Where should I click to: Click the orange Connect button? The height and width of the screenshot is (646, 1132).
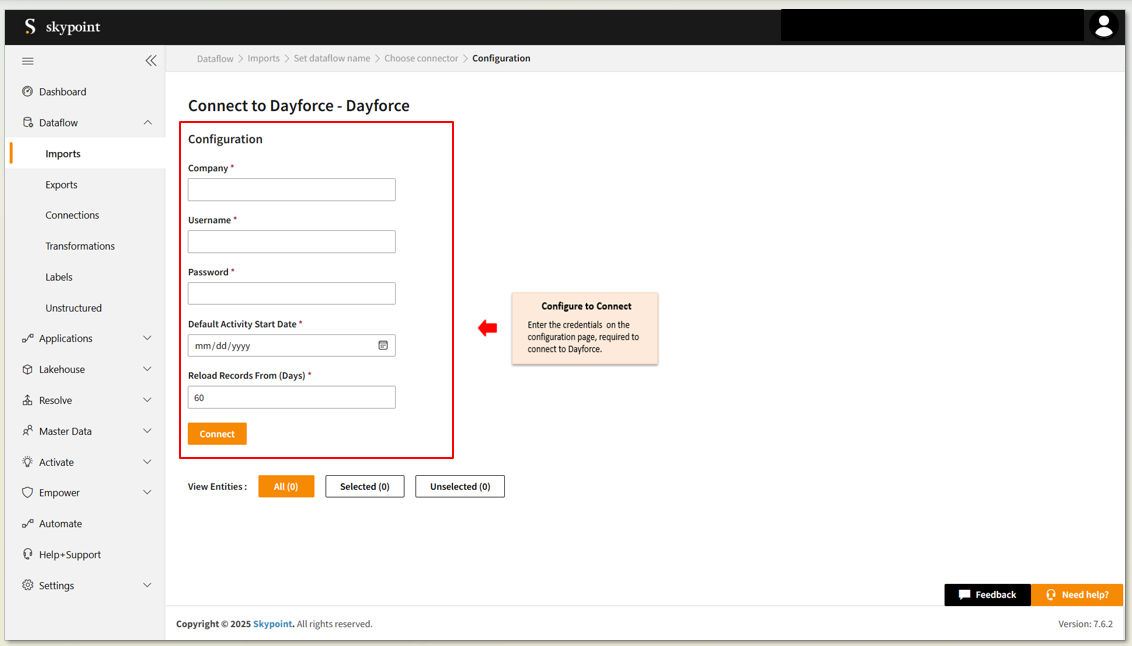[x=217, y=434]
